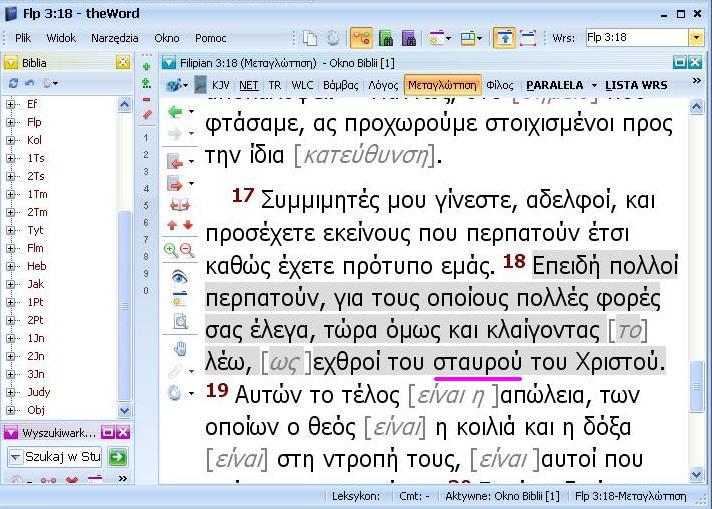The height and width of the screenshot is (509, 712).
Task: Click the purple binoculars book icon
Action: point(408,38)
